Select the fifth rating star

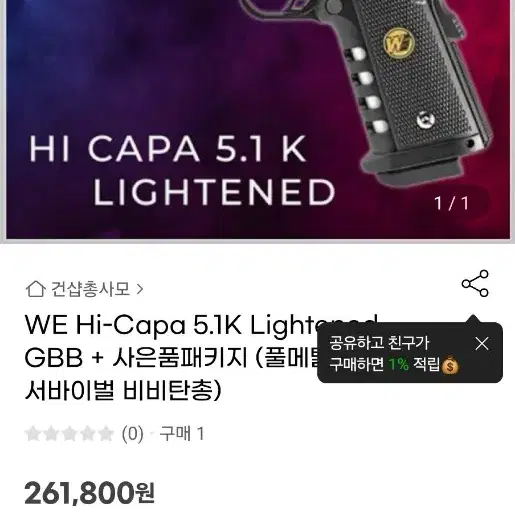pyautogui.click(x=106, y=434)
